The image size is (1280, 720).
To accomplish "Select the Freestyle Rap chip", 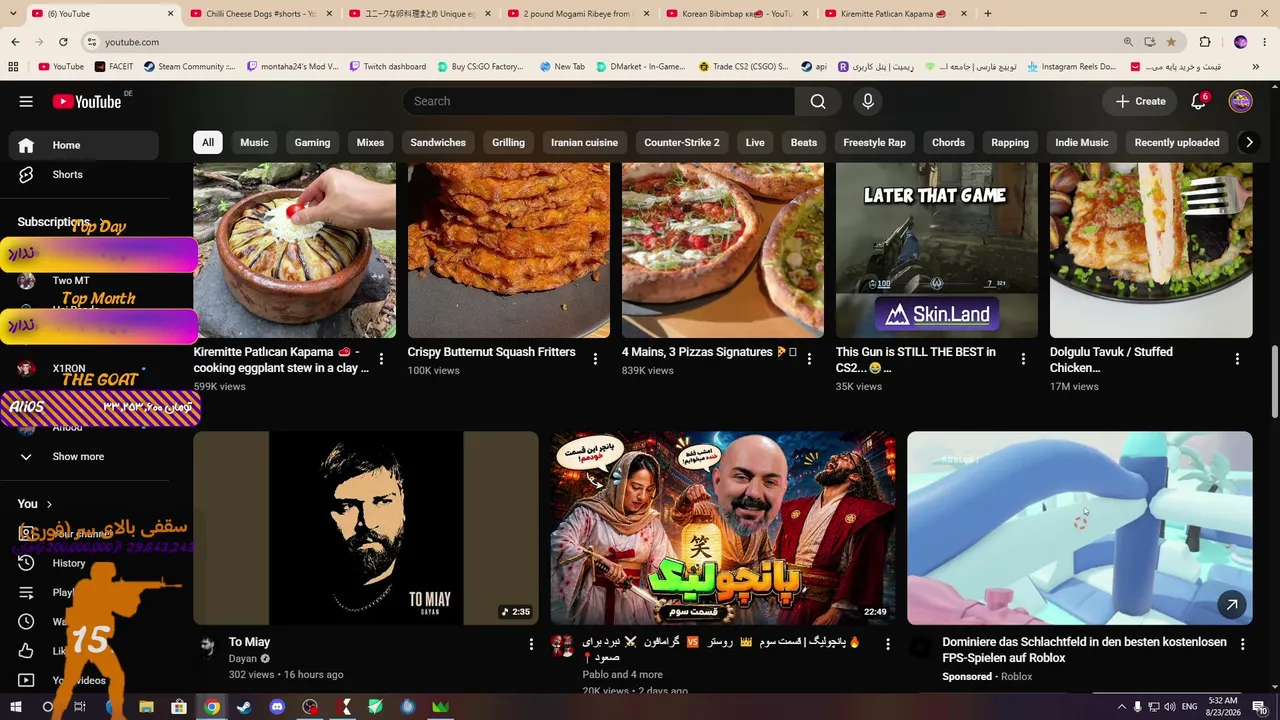I will (874, 142).
